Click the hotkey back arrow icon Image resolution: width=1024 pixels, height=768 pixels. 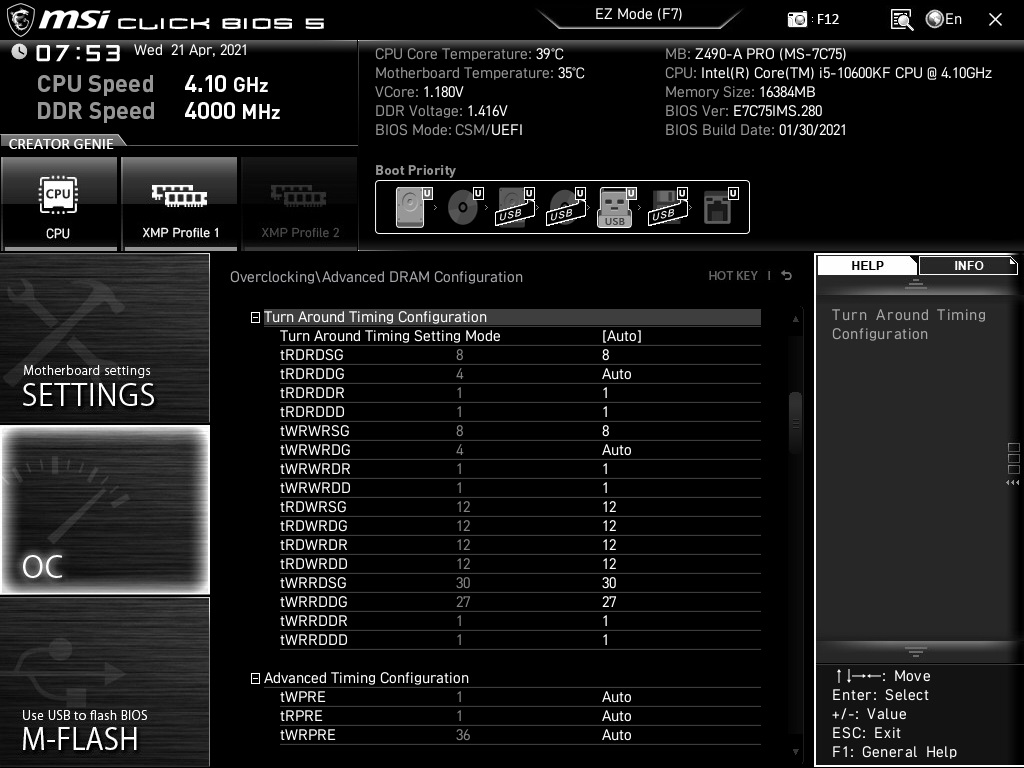[786, 276]
